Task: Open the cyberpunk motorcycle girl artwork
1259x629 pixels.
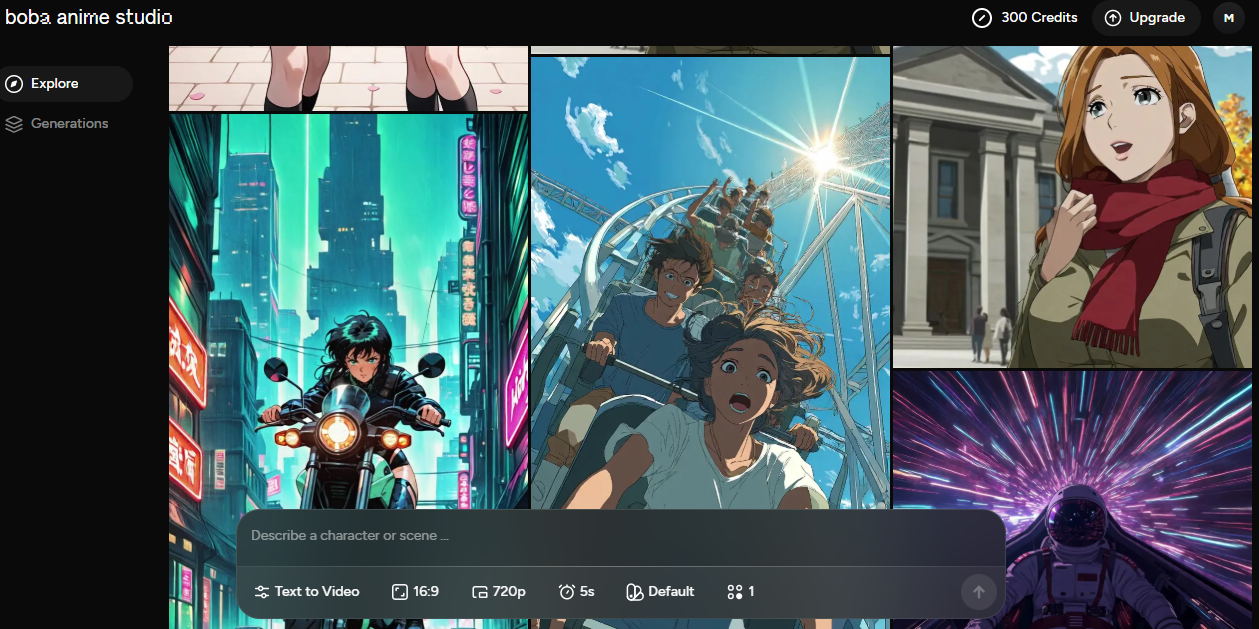Action: [x=348, y=312]
